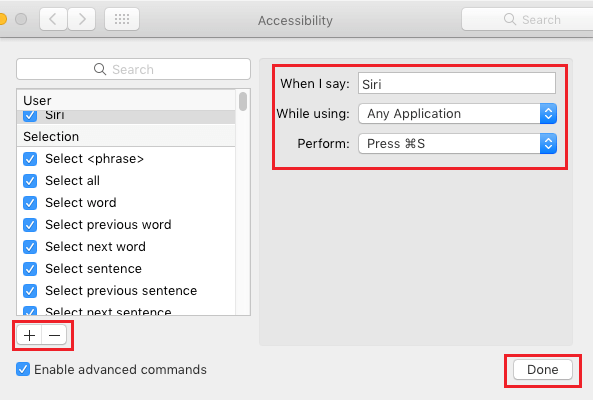Remove selected command with minus button
593x400 pixels.
coord(54,335)
